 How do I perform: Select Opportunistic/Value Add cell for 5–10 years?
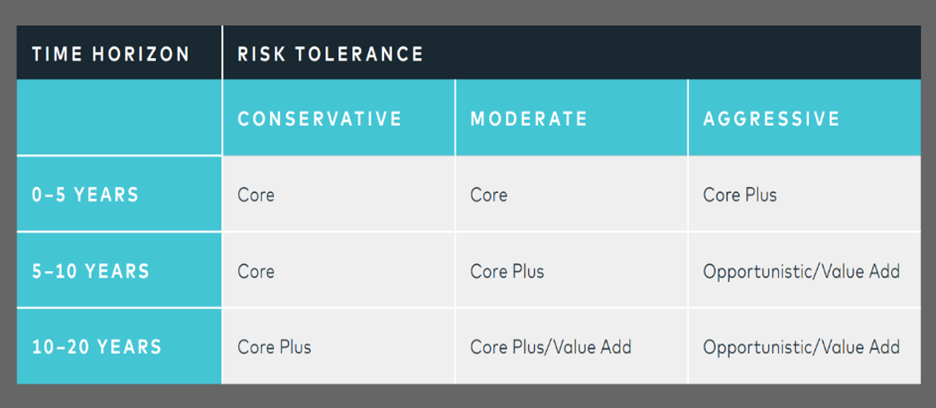click(804, 271)
